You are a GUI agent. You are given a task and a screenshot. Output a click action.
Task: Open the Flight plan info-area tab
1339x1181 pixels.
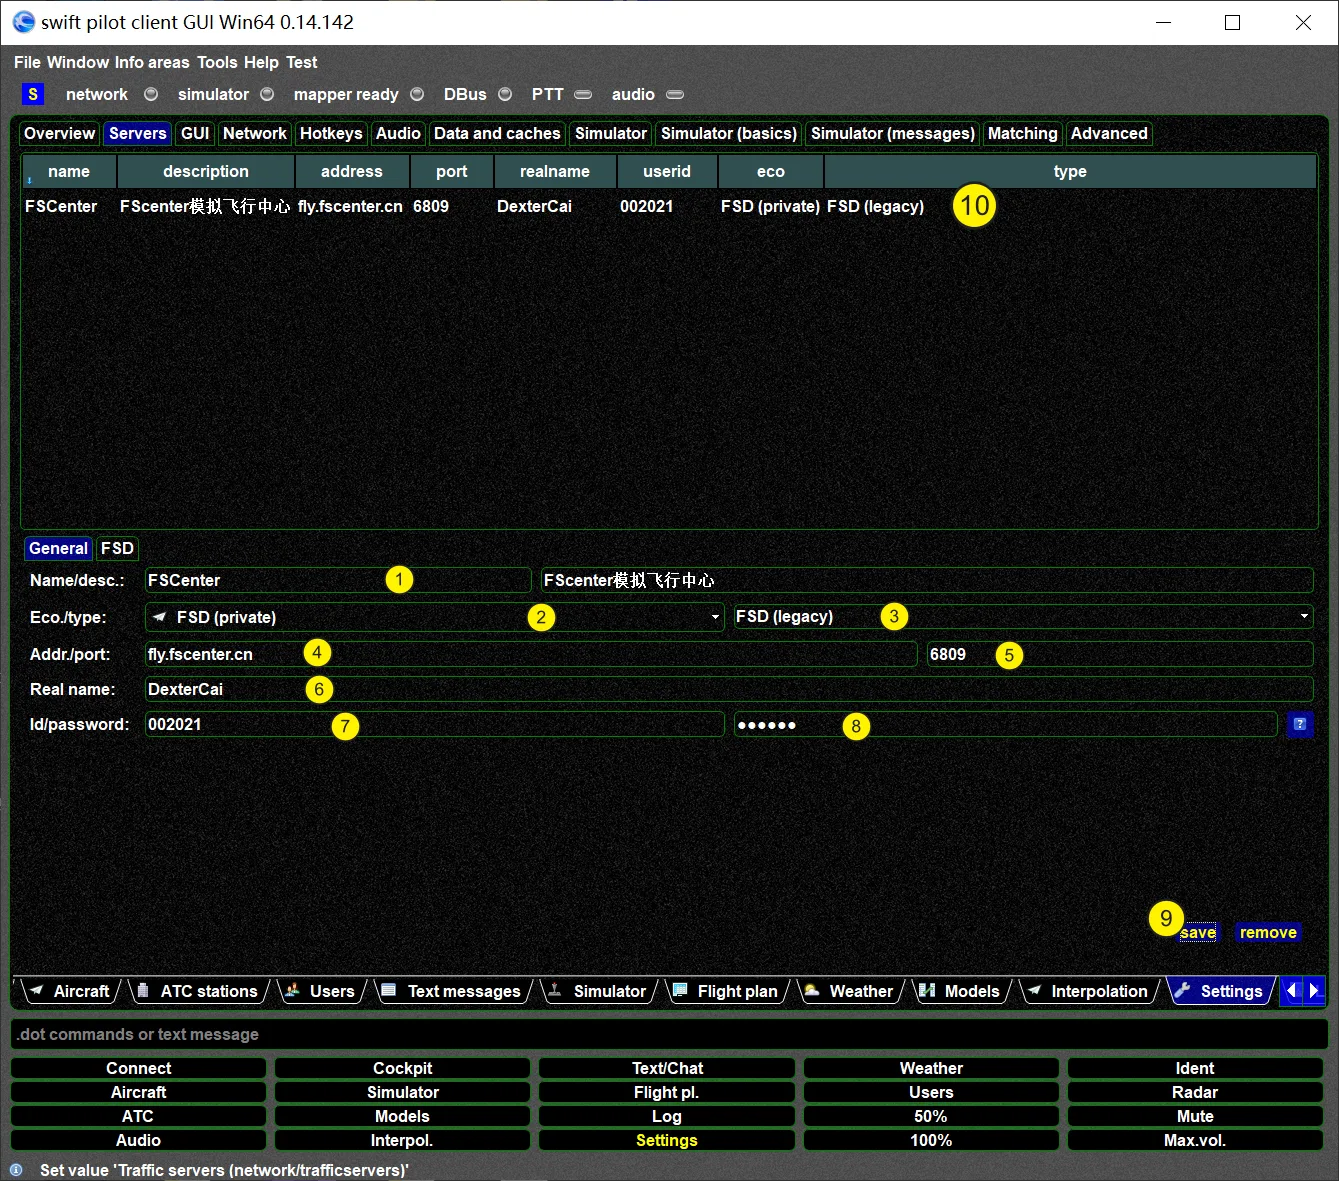(x=726, y=991)
